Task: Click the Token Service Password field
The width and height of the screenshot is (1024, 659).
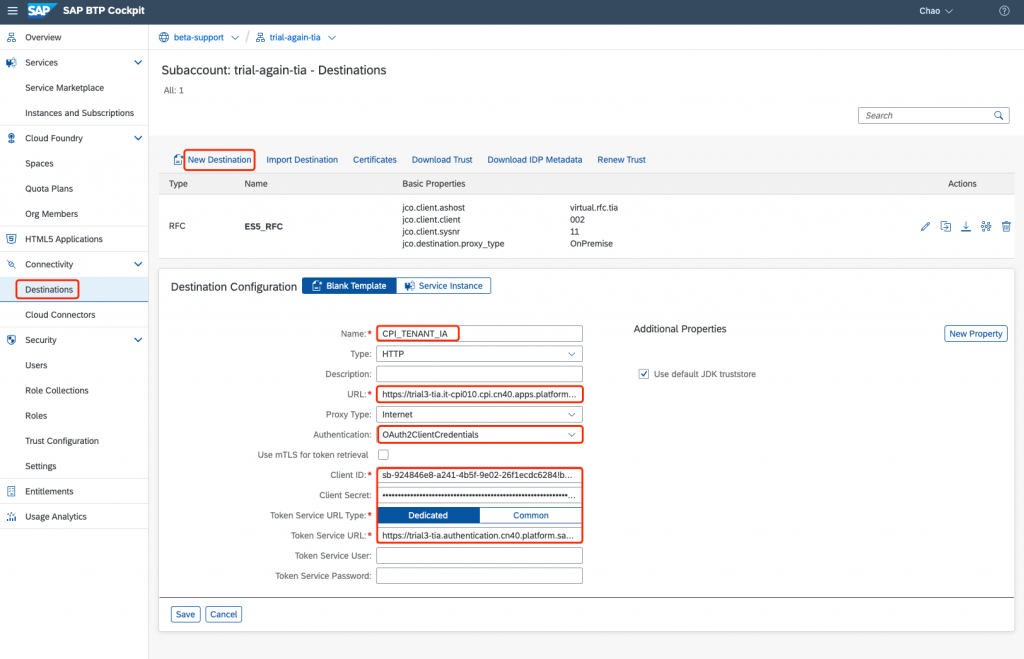Action: pos(479,576)
